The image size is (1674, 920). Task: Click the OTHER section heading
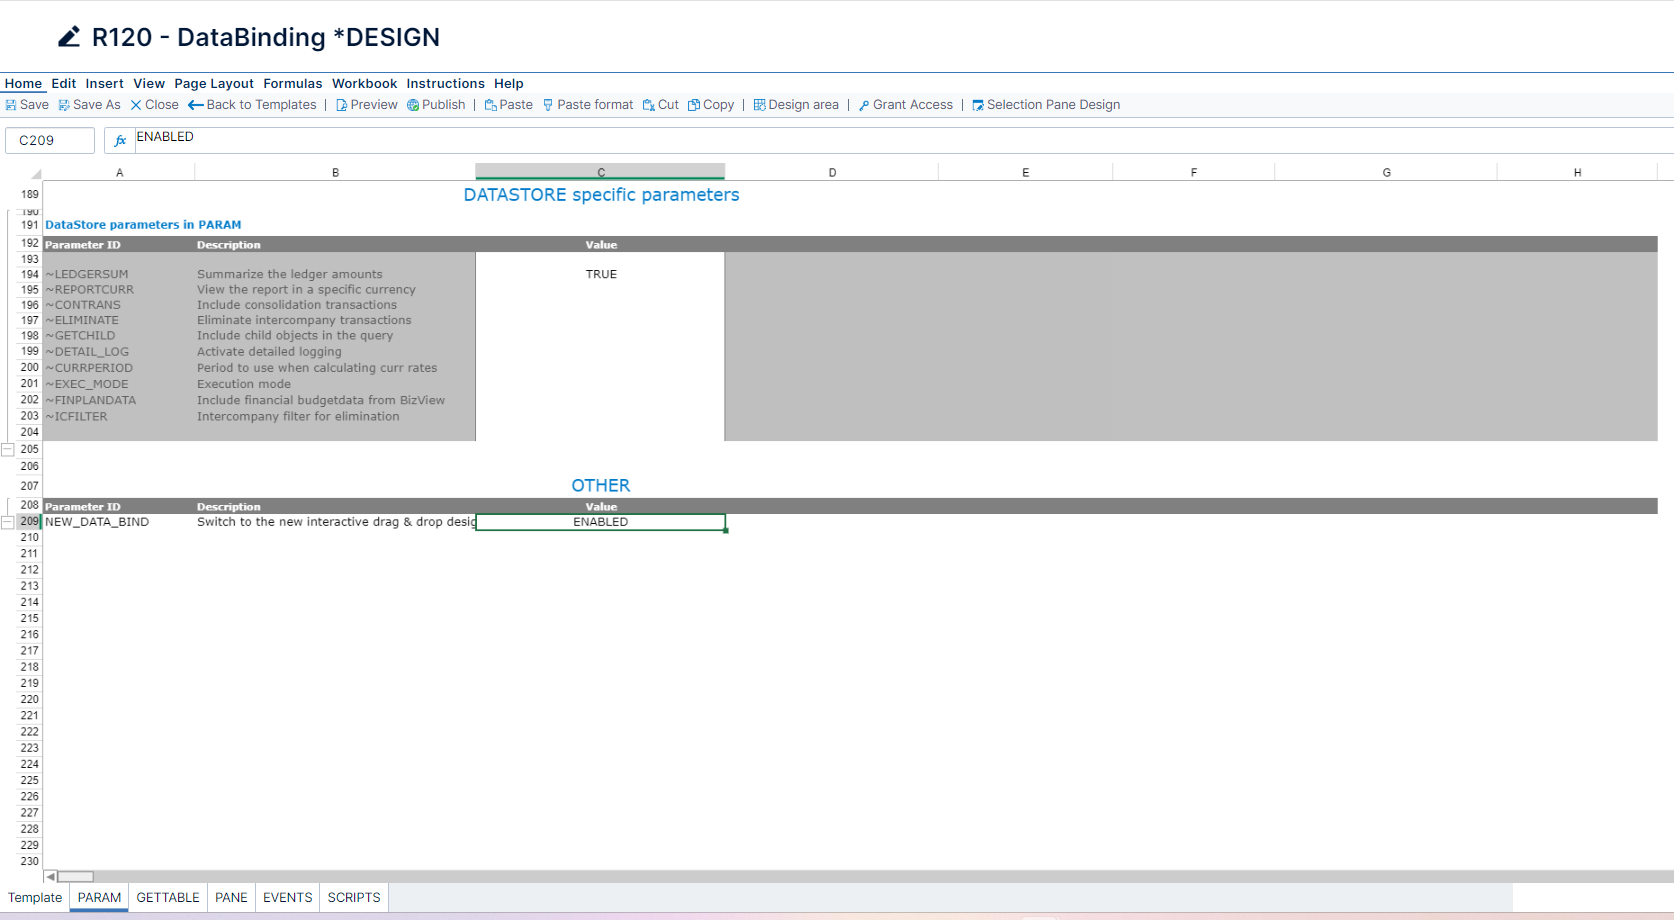click(x=601, y=486)
